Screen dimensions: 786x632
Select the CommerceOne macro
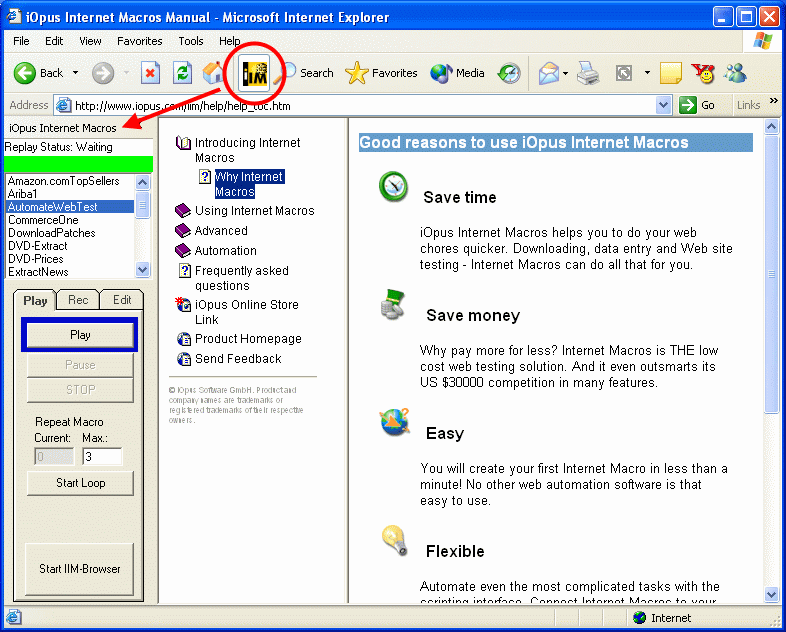(x=70, y=220)
